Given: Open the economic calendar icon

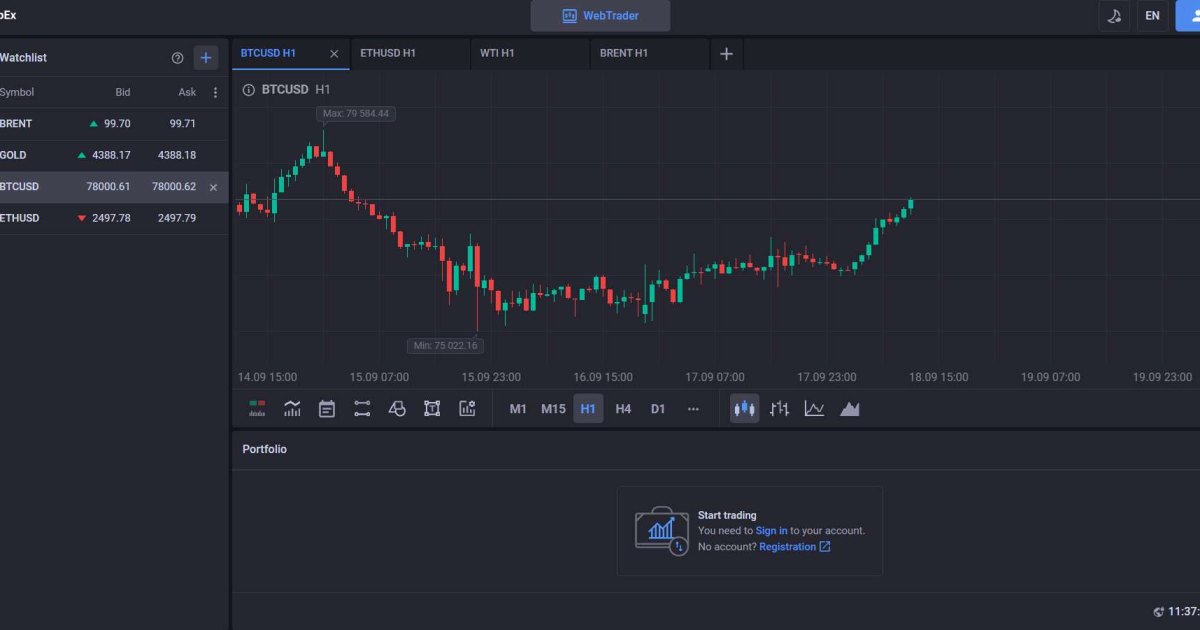Looking at the screenshot, I should point(327,408).
